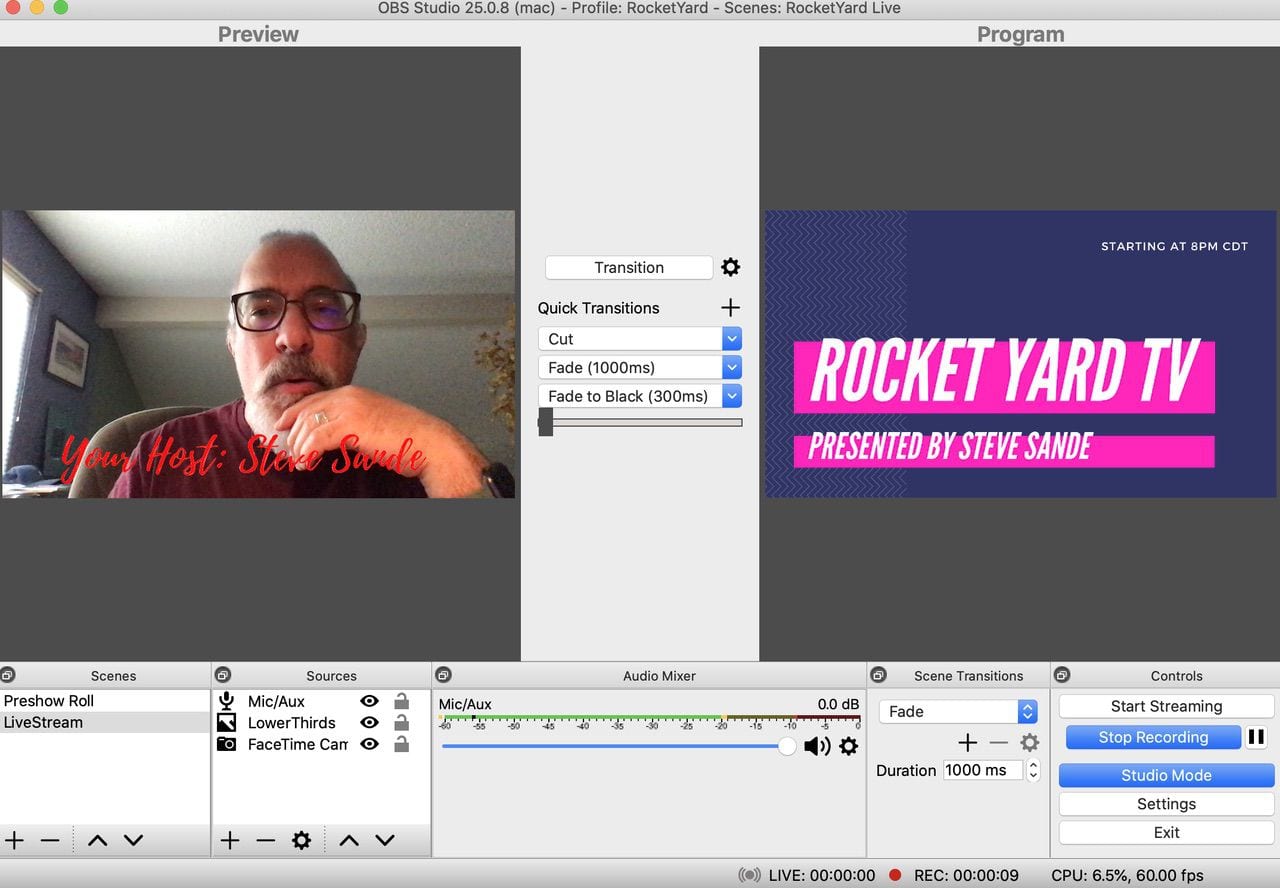Click the Mic/Aux volume slider handle

(787, 746)
